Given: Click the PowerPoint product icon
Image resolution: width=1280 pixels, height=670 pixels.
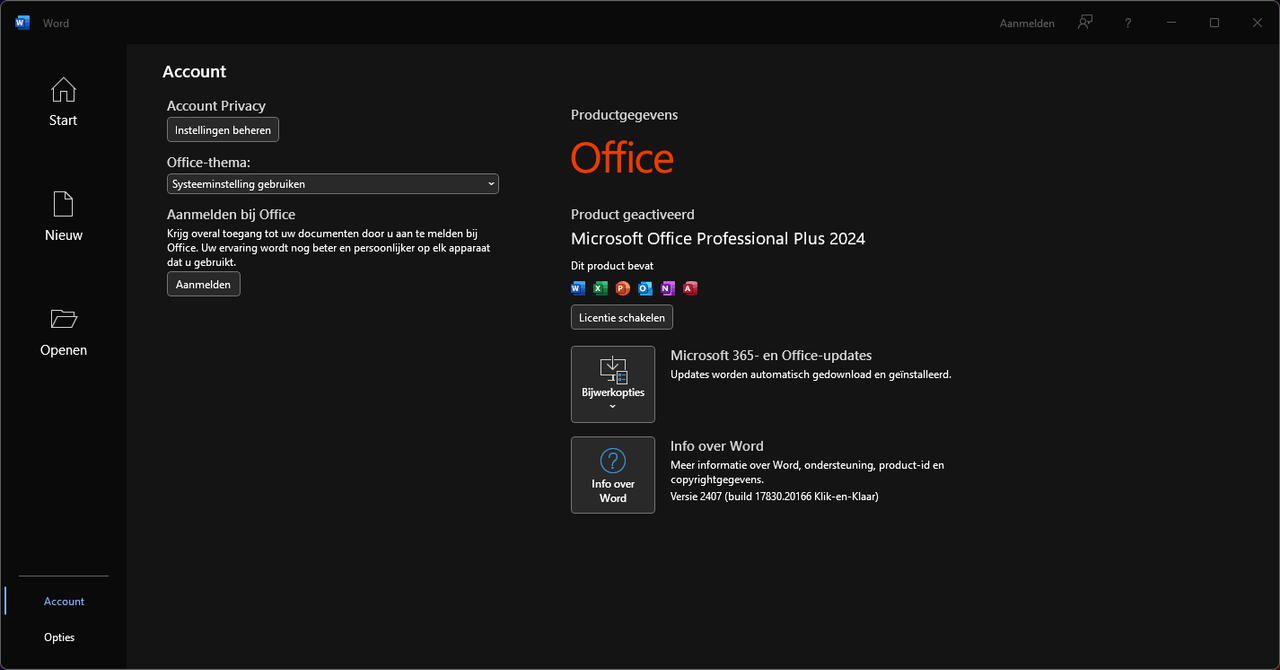Looking at the screenshot, I should click(623, 288).
